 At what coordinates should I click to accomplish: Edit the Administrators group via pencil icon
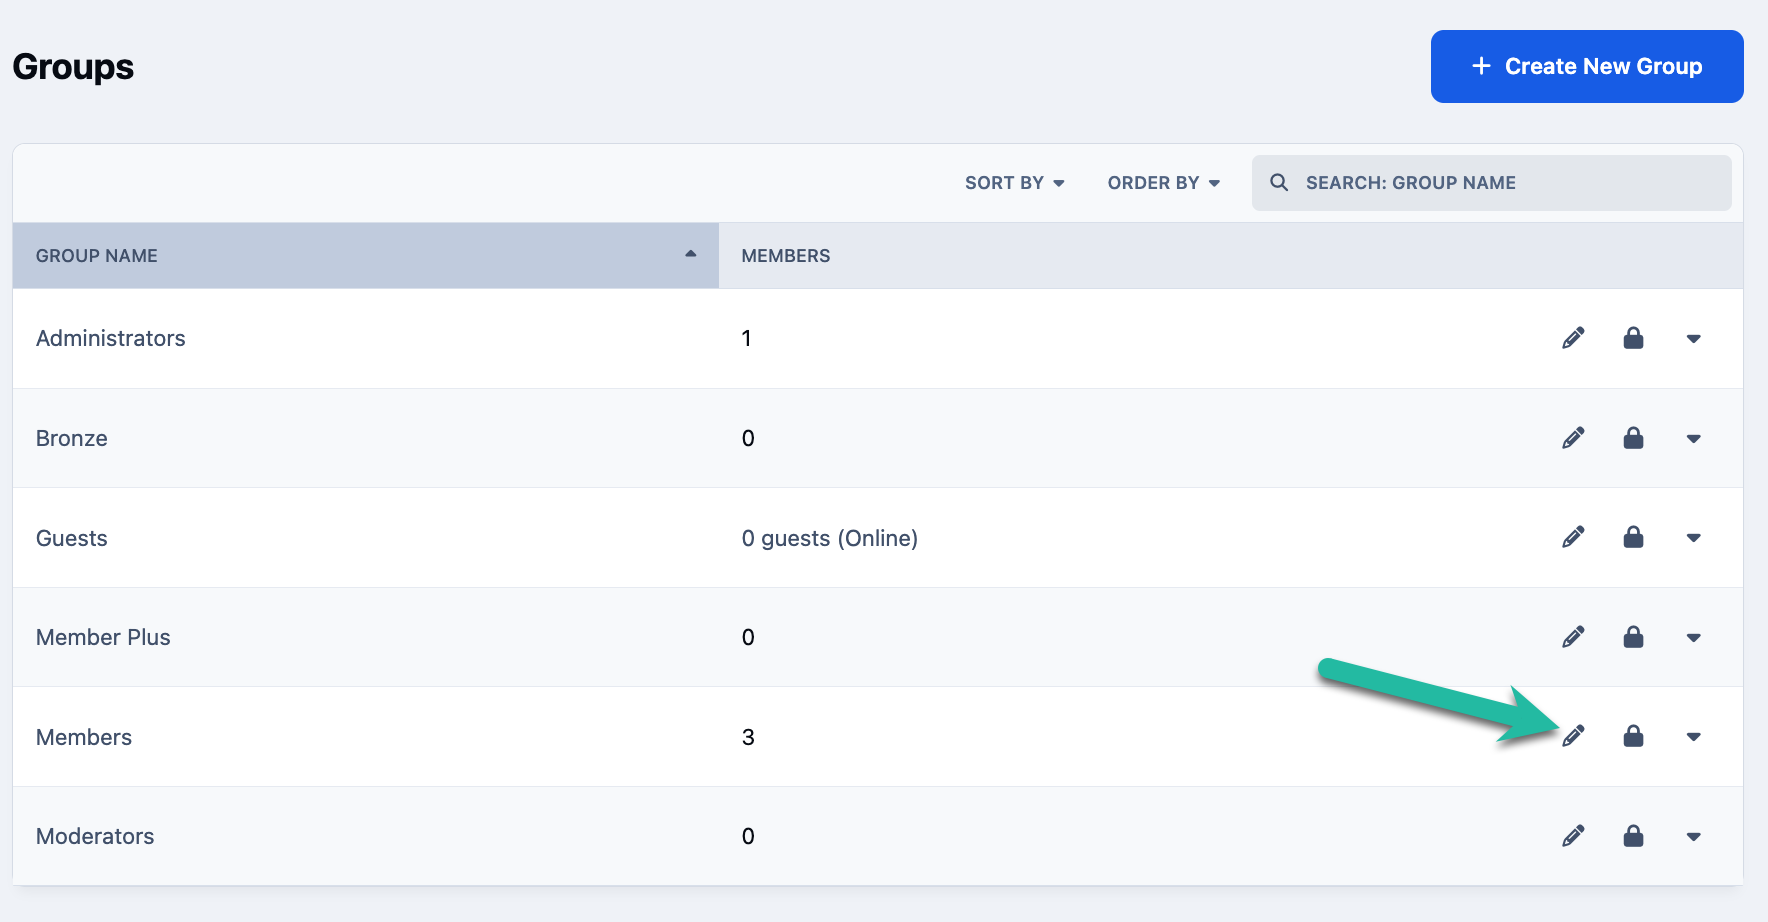1573,338
